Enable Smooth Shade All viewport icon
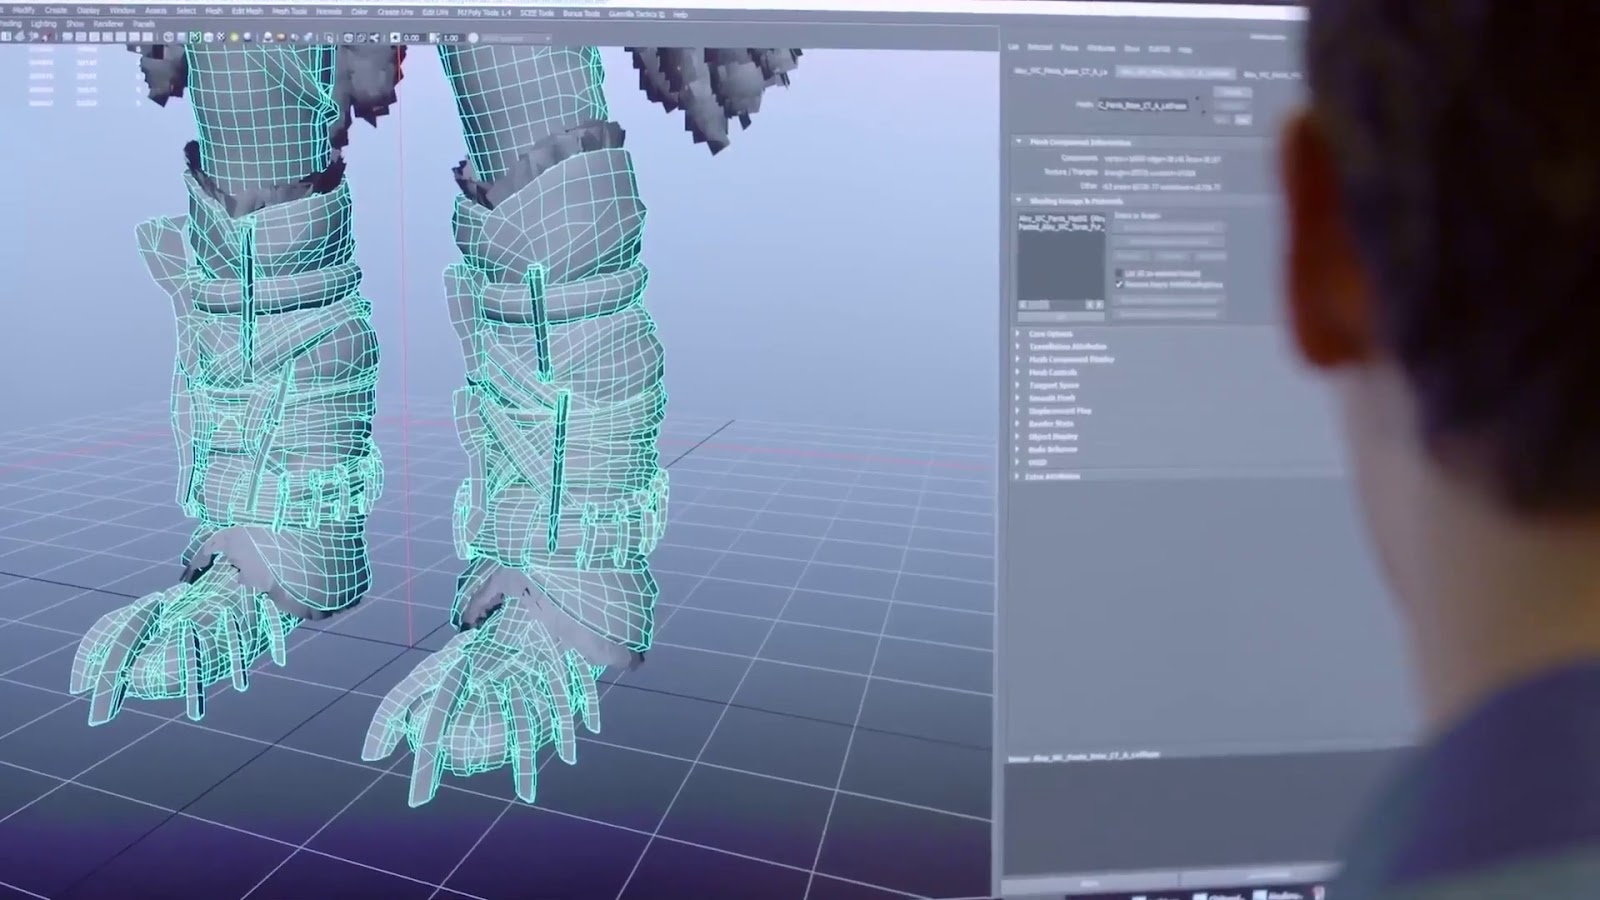This screenshot has width=1600, height=900. 181,37
